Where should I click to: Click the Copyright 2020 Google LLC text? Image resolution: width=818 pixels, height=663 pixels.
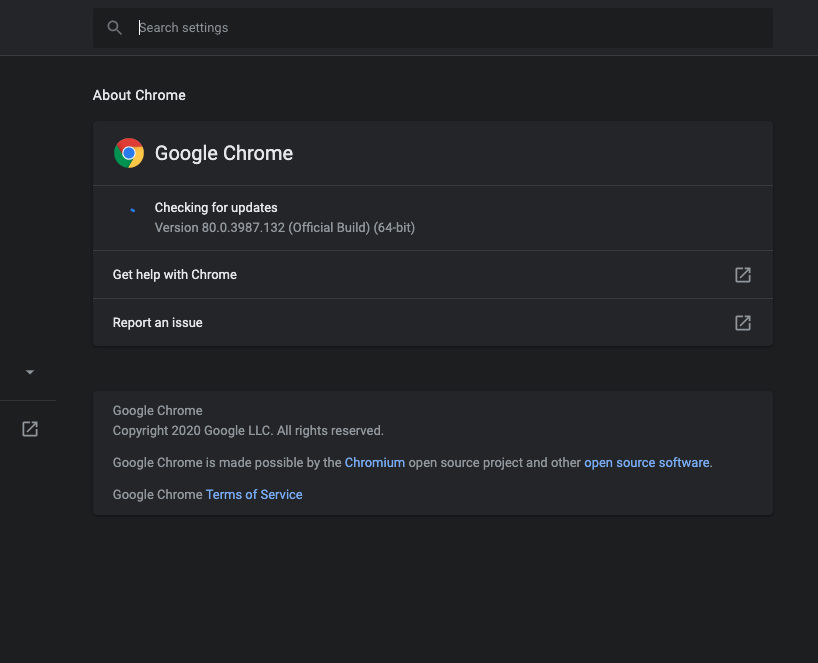(248, 431)
